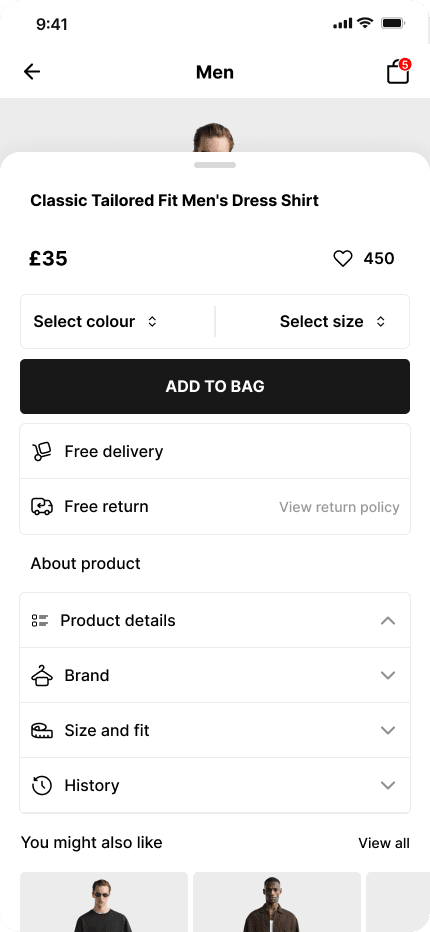Click the ADD TO BAG button
The width and height of the screenshot is (430, 932).
[215, 386]
